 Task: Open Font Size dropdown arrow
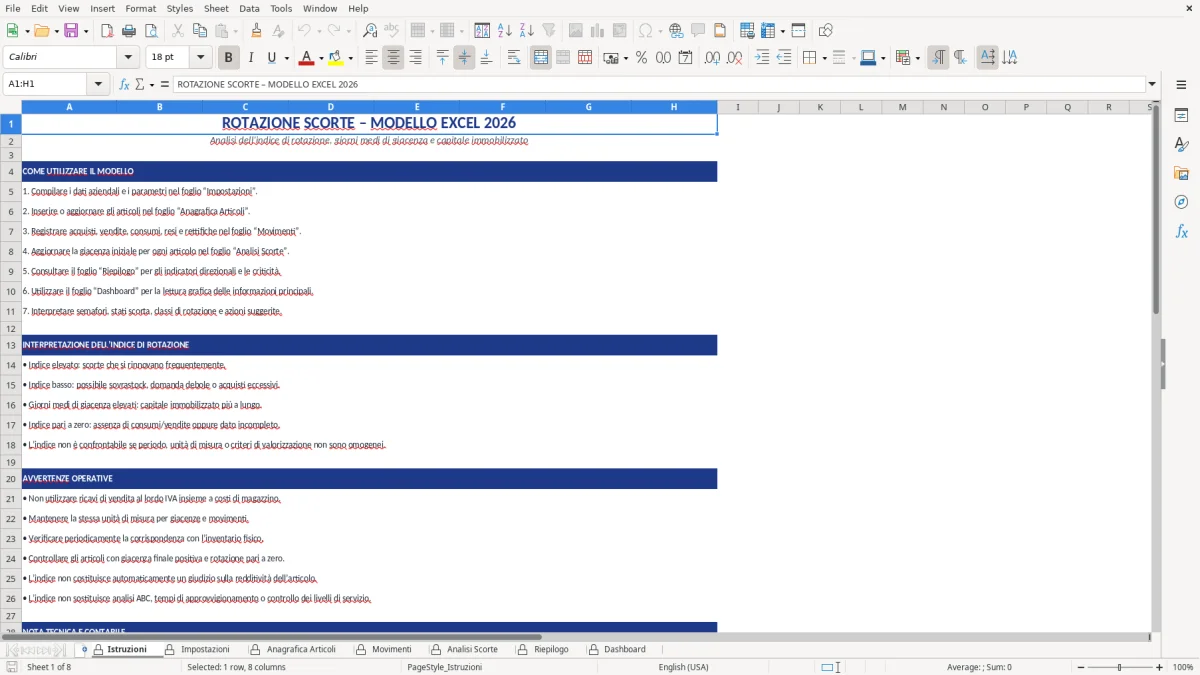[201, 58]
